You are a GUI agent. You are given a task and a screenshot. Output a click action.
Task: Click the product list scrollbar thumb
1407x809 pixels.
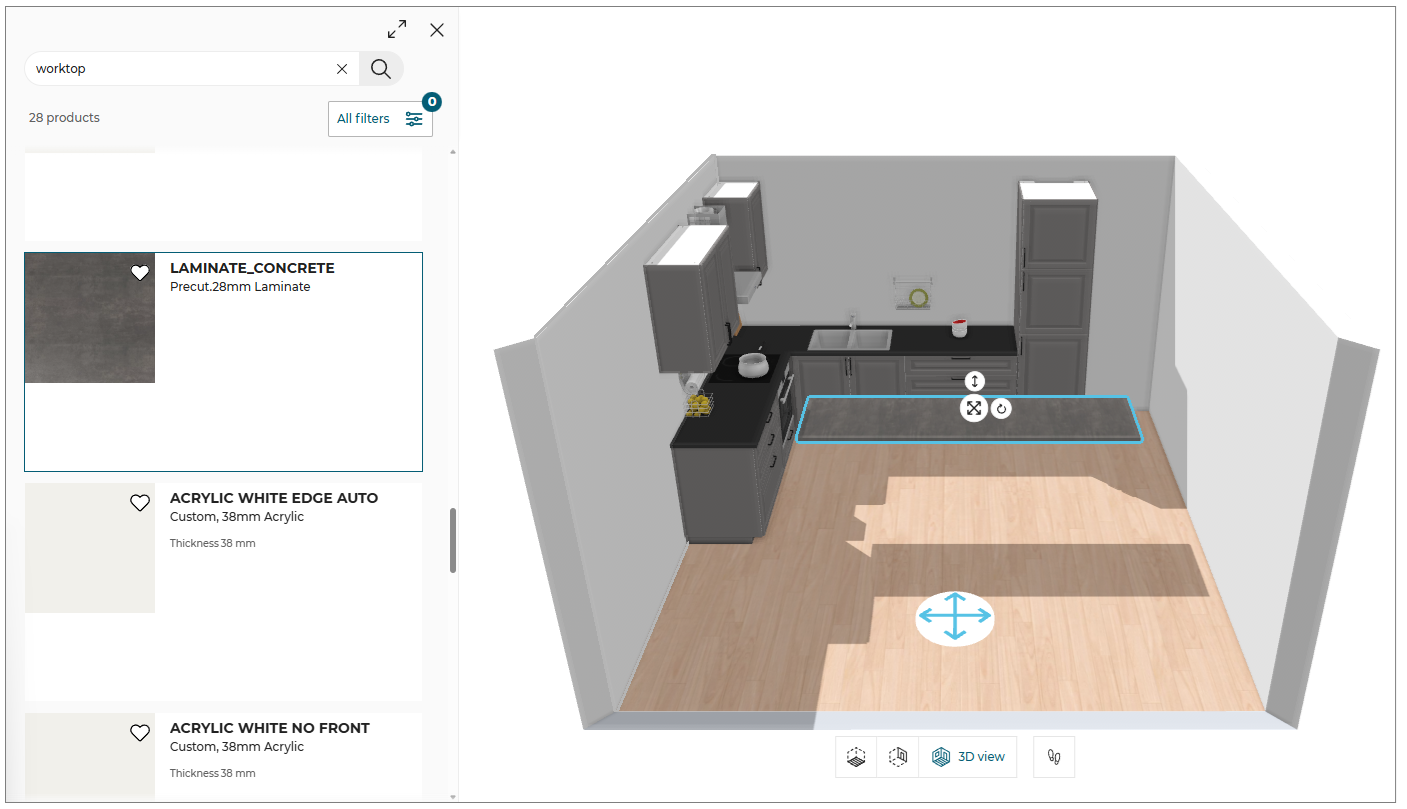point(453,540)
